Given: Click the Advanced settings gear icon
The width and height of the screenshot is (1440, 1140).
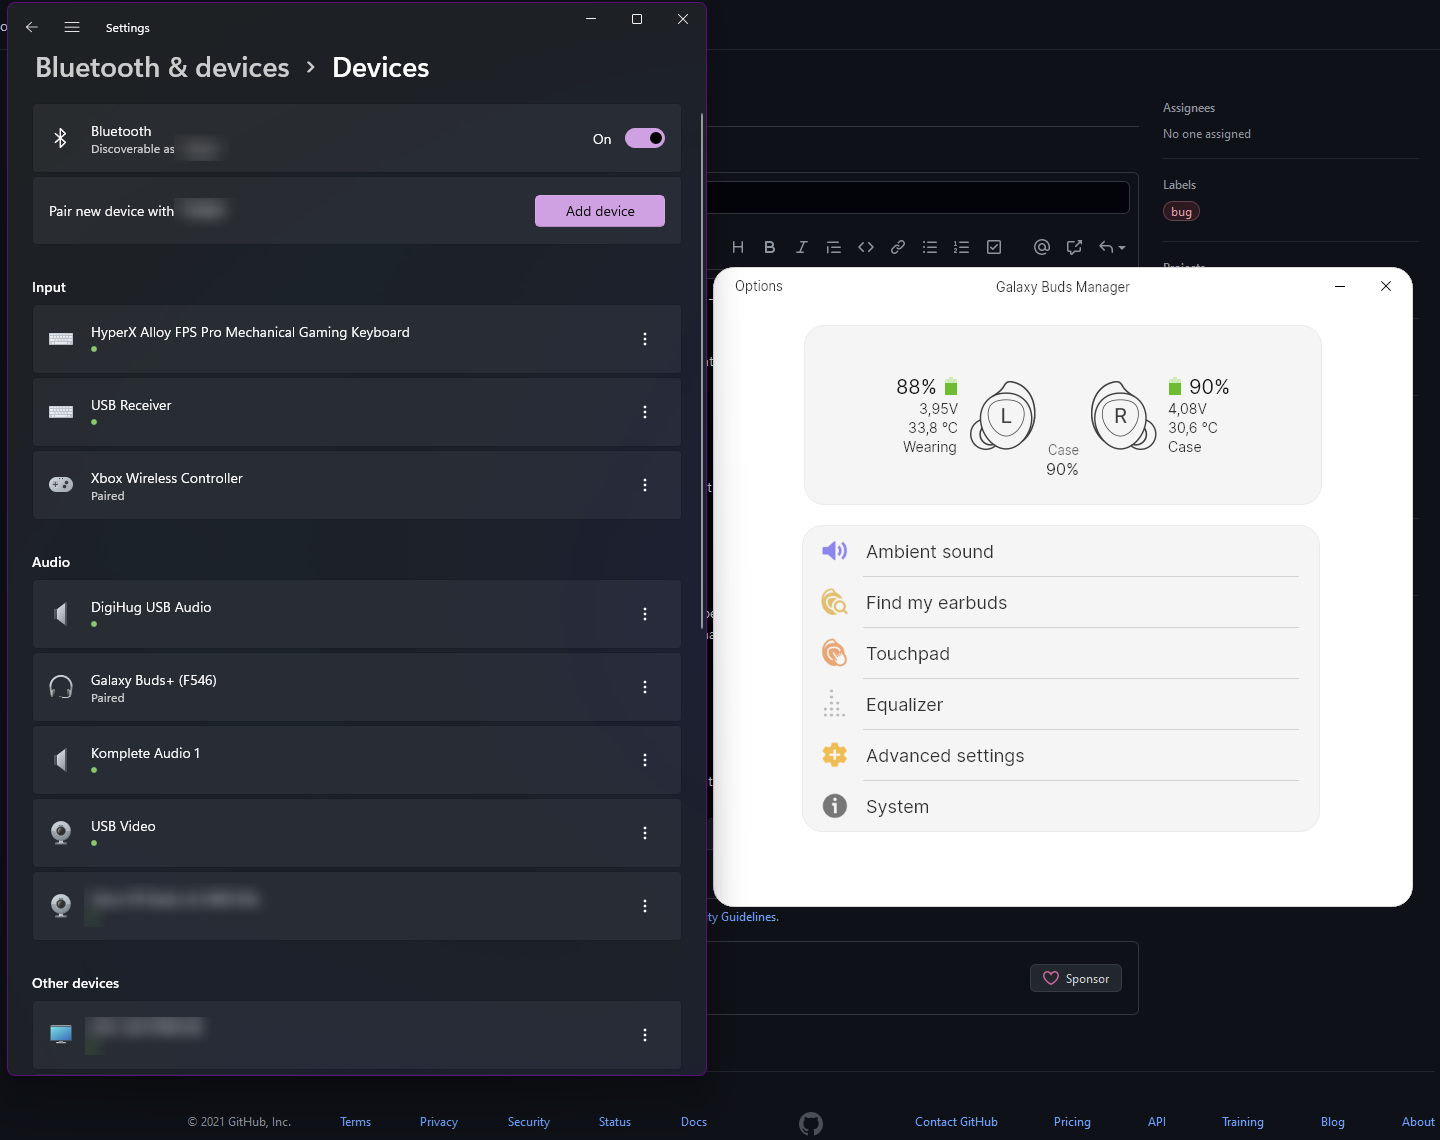Looking at the screenshot, I should tap(834, 755).
